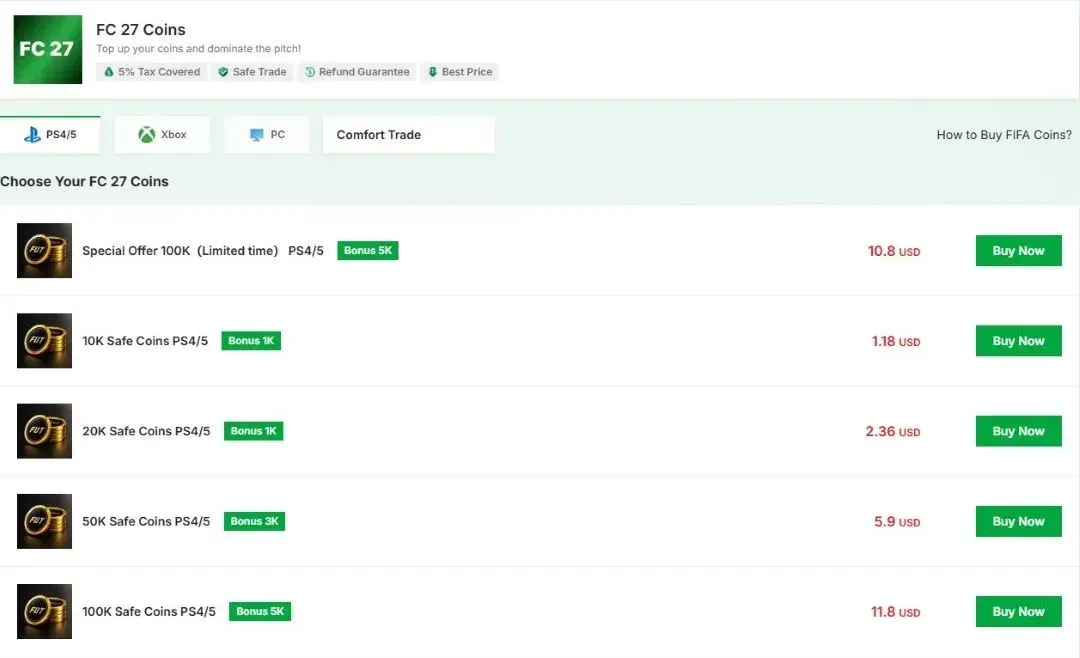Screen dimensions: 1080x658
Task: Click the 50K Safe Coins PS4/5 title
Action: pos(146,522)
